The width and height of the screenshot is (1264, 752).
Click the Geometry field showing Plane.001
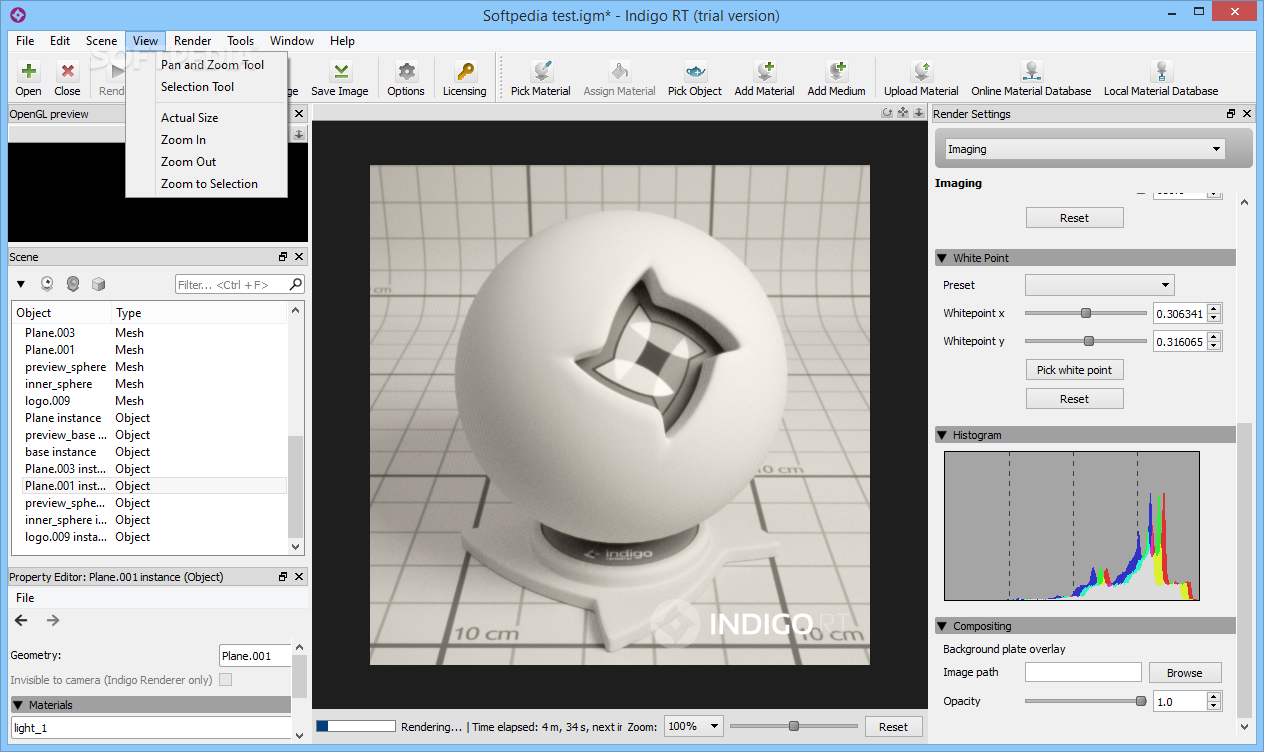(x=255, y=656)
